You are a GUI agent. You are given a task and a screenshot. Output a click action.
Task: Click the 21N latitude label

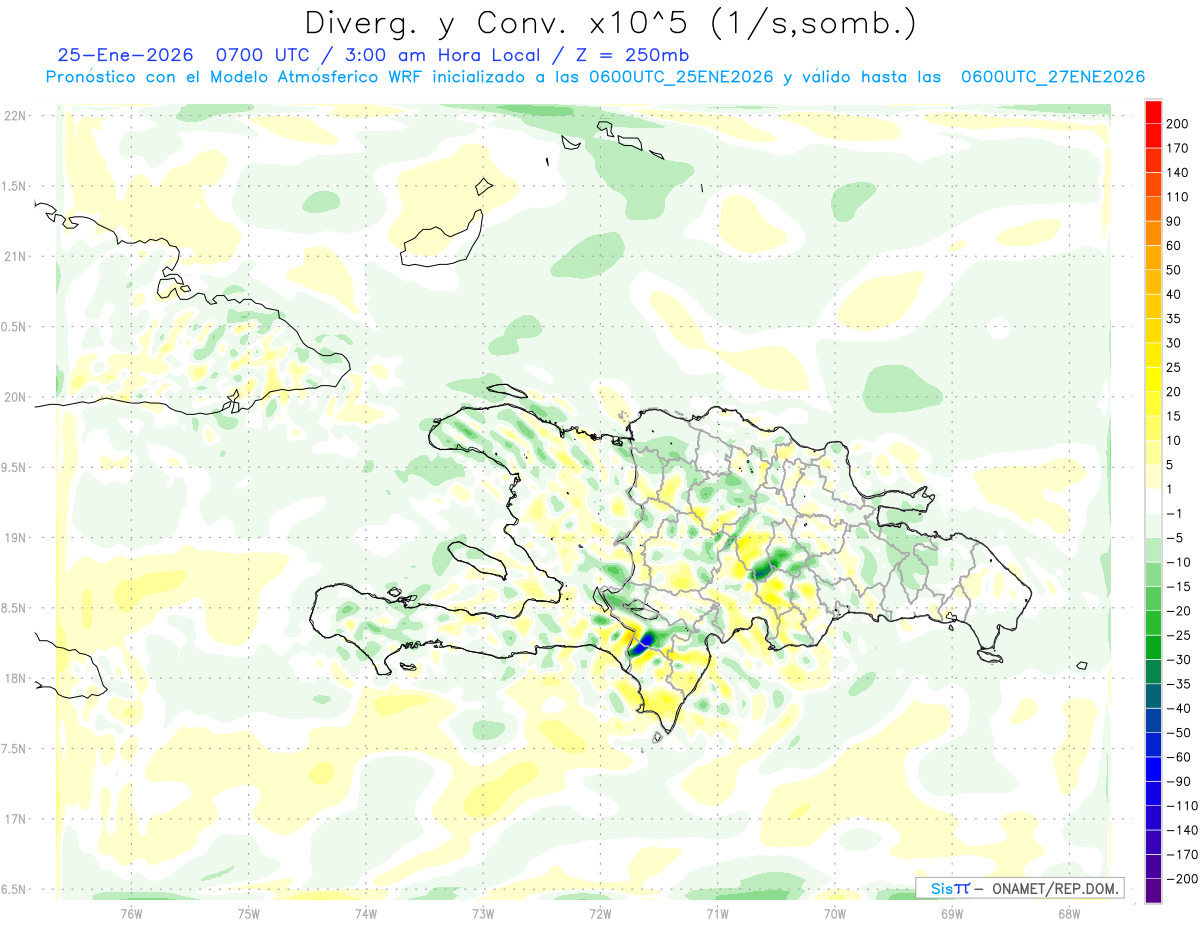(x=14, y=256)
